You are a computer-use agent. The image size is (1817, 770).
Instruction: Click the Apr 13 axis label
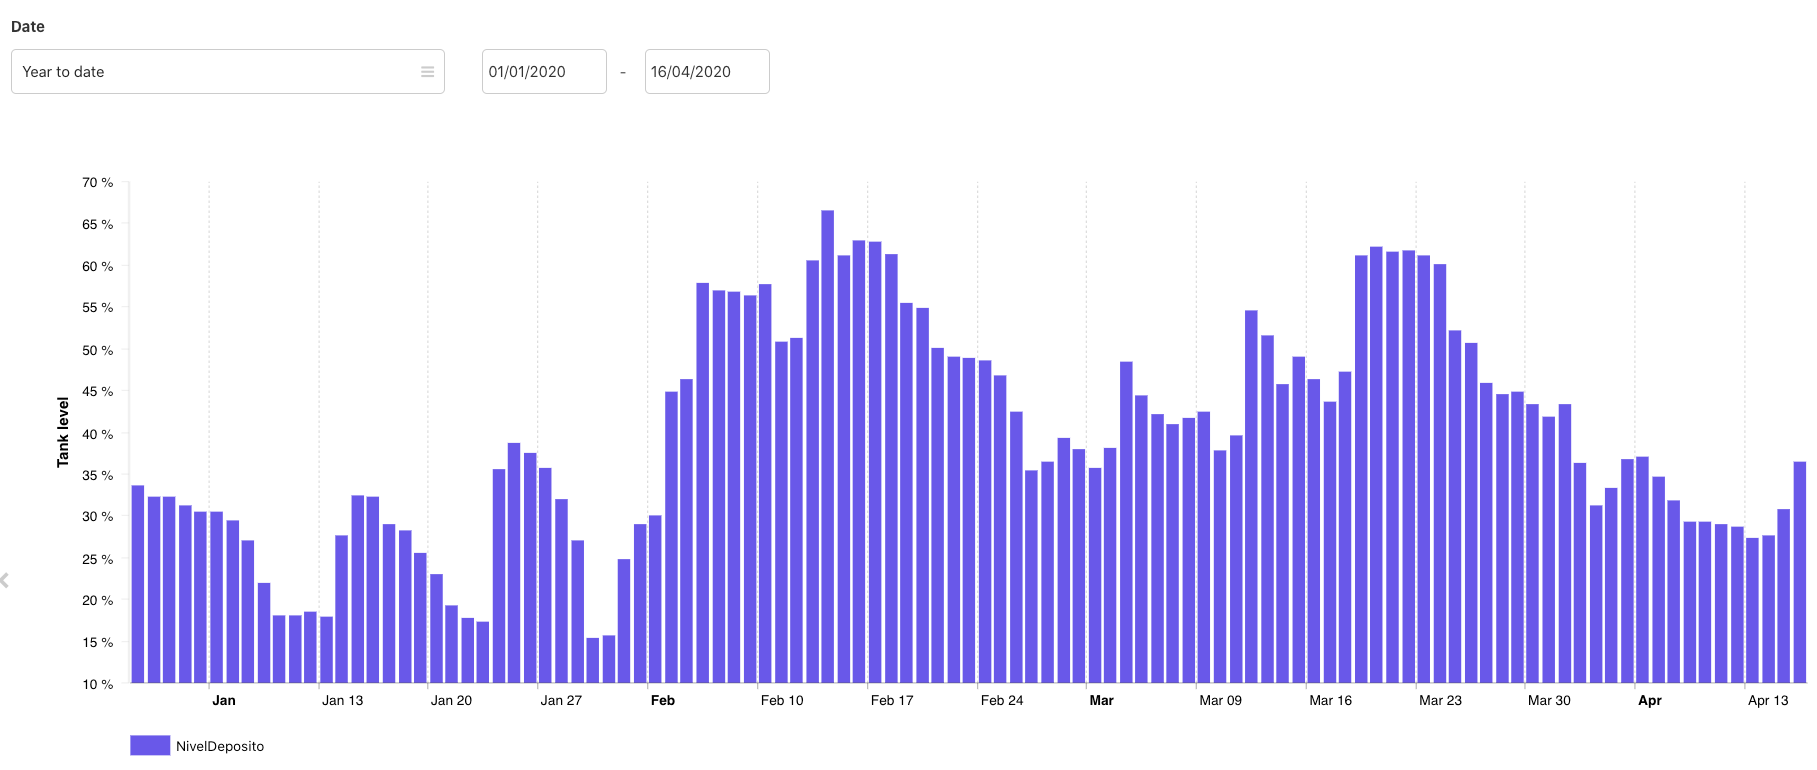pos(1767,701)
